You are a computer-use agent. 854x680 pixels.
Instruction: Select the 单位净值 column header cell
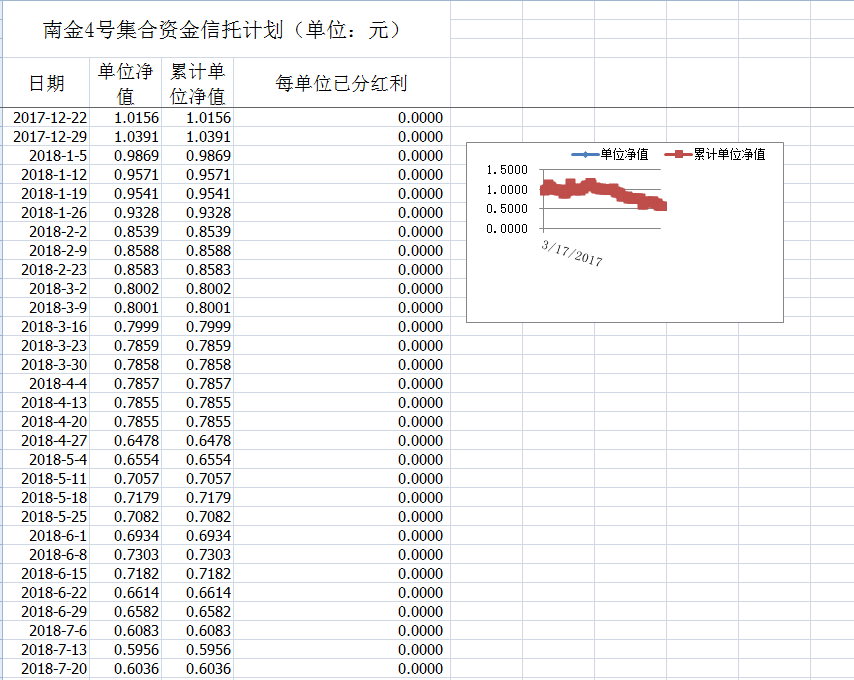pos(125,84)
